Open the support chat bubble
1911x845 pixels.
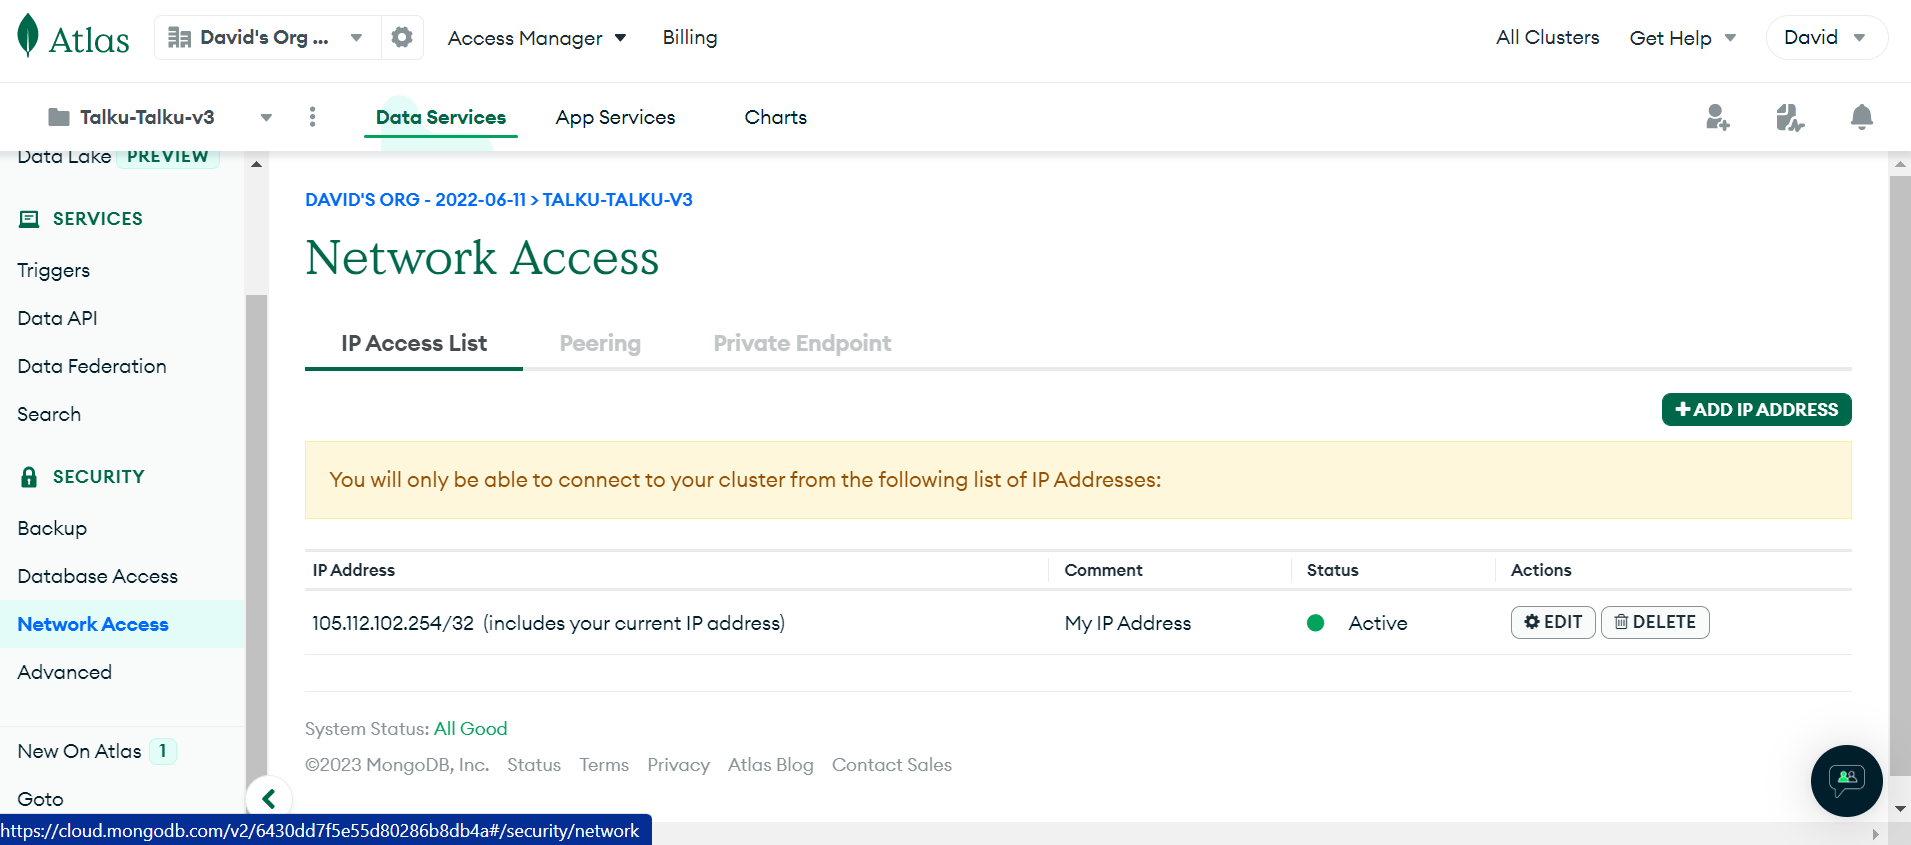pos(1846,780)
